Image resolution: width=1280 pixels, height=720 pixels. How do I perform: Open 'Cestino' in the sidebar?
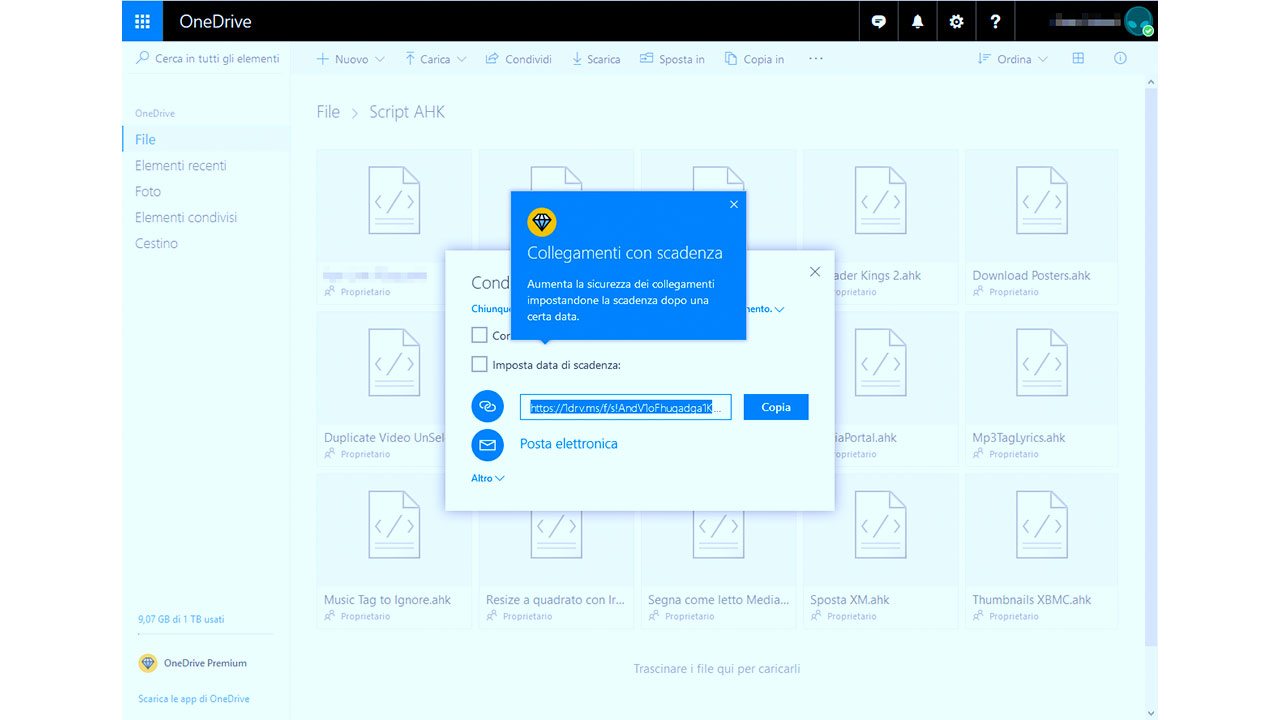click(156, 243)
